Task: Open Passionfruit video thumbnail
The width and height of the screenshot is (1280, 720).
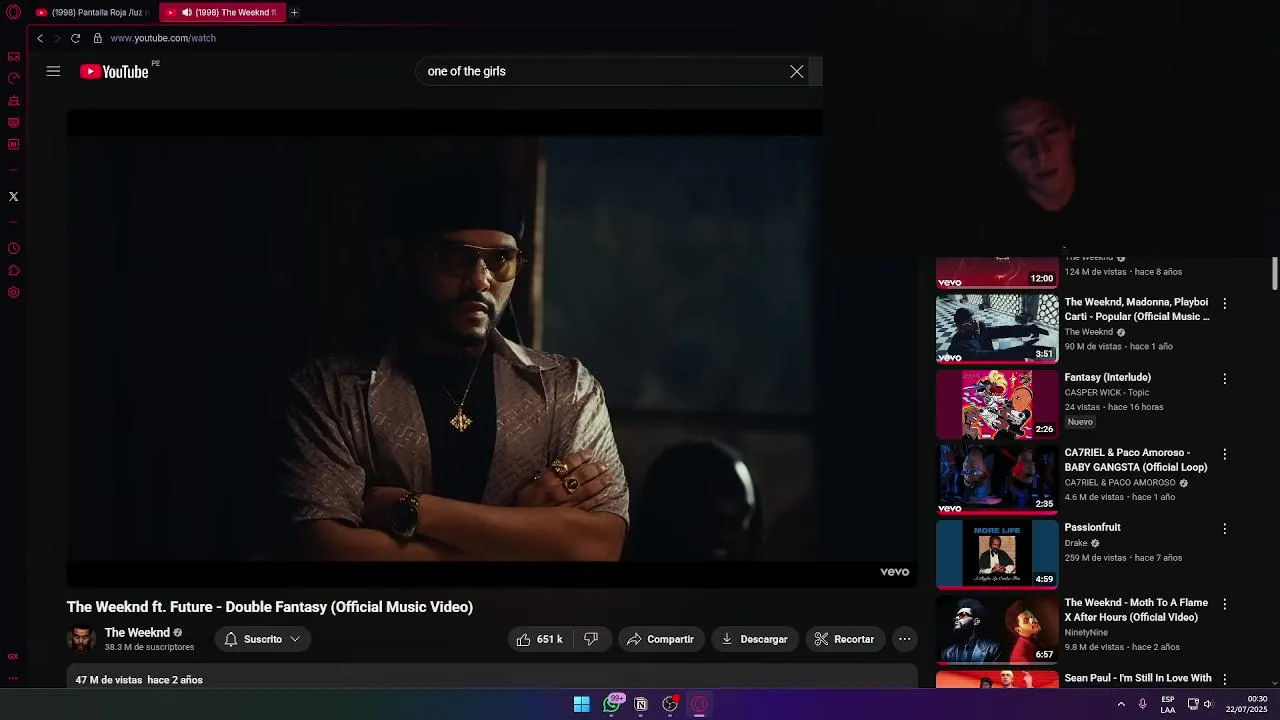Action: click(x=997, y=554)
